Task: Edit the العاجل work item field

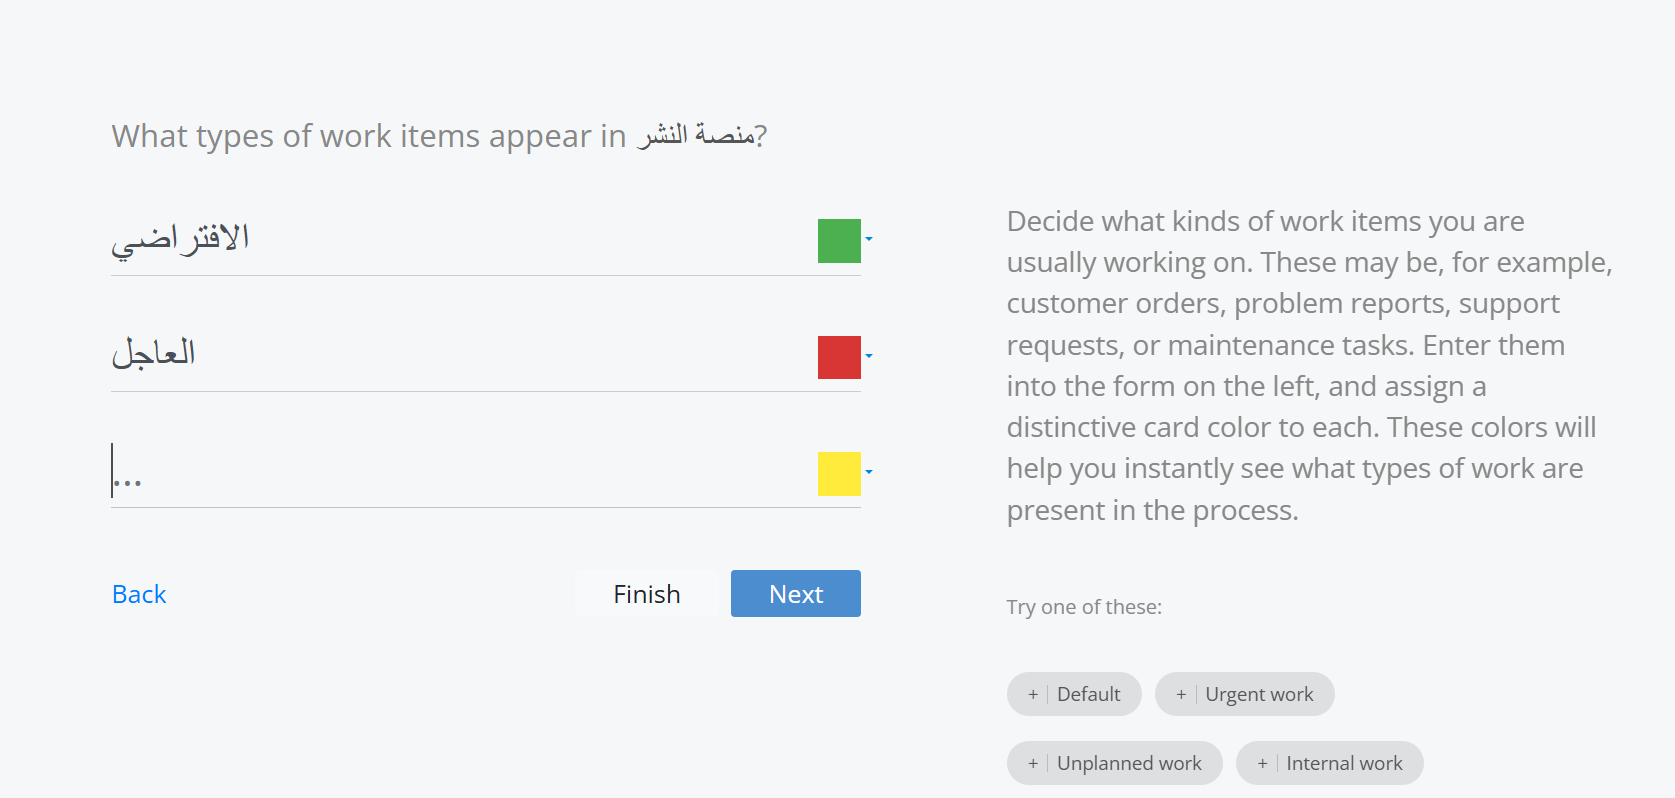Action: pyautogui.click(x=460, y=355)
